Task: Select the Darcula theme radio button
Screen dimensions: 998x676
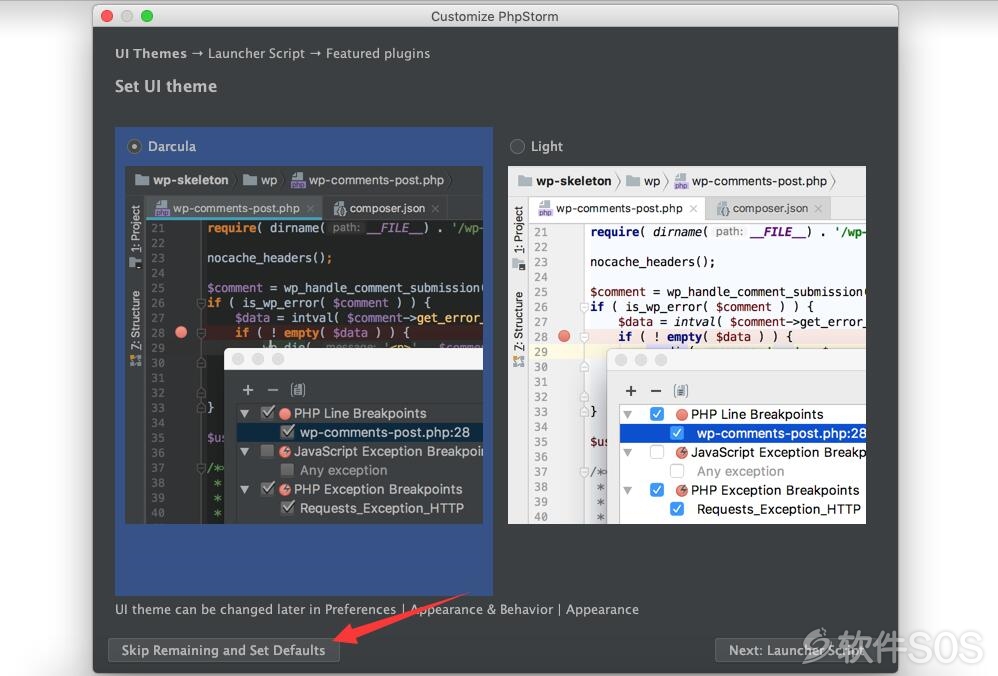Action: [134, 146]
